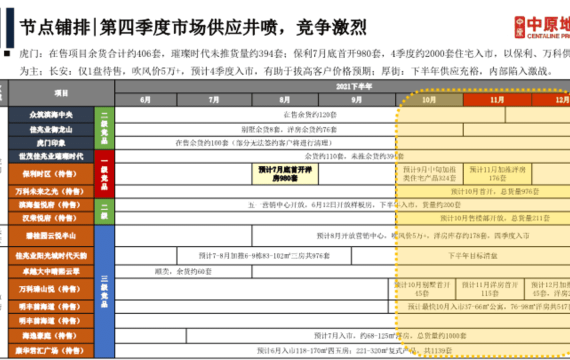Image resolution: width=570 pixels, height=360 pixels.
Task: Select the 10月 month column header
Action: (x=429, y=100)
